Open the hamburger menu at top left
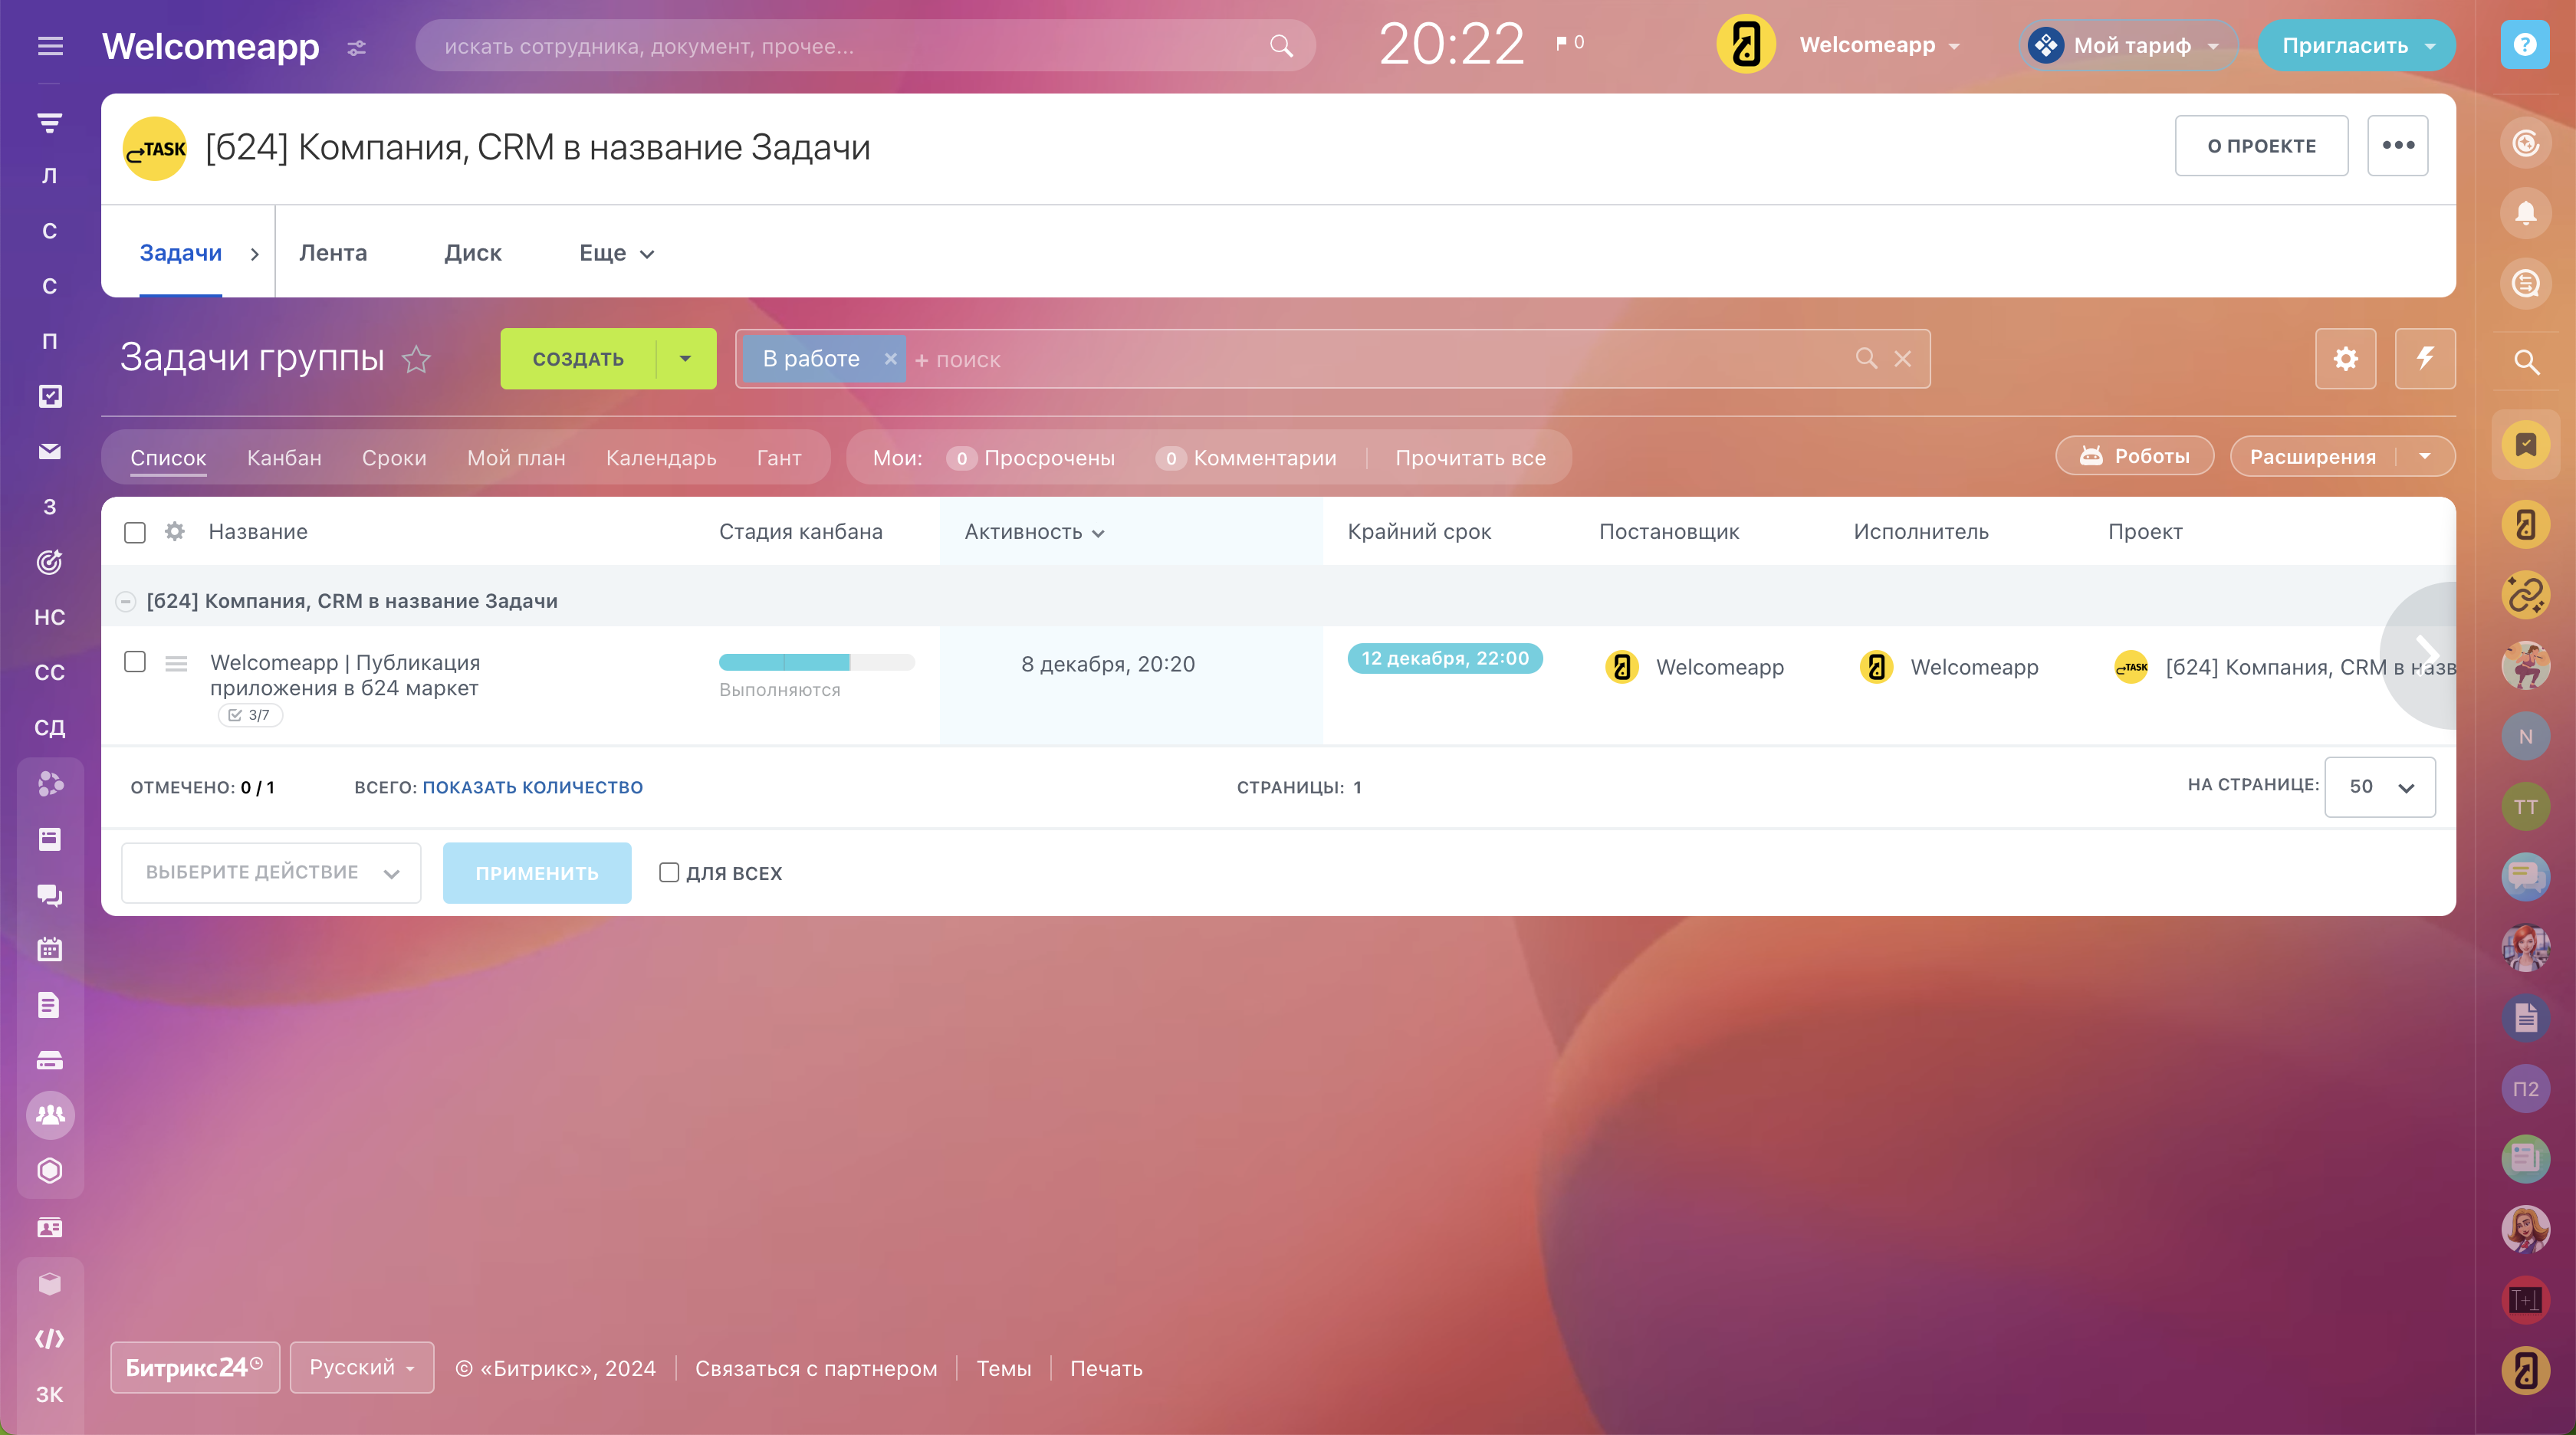The image size is (2576, 1435). 50,46
